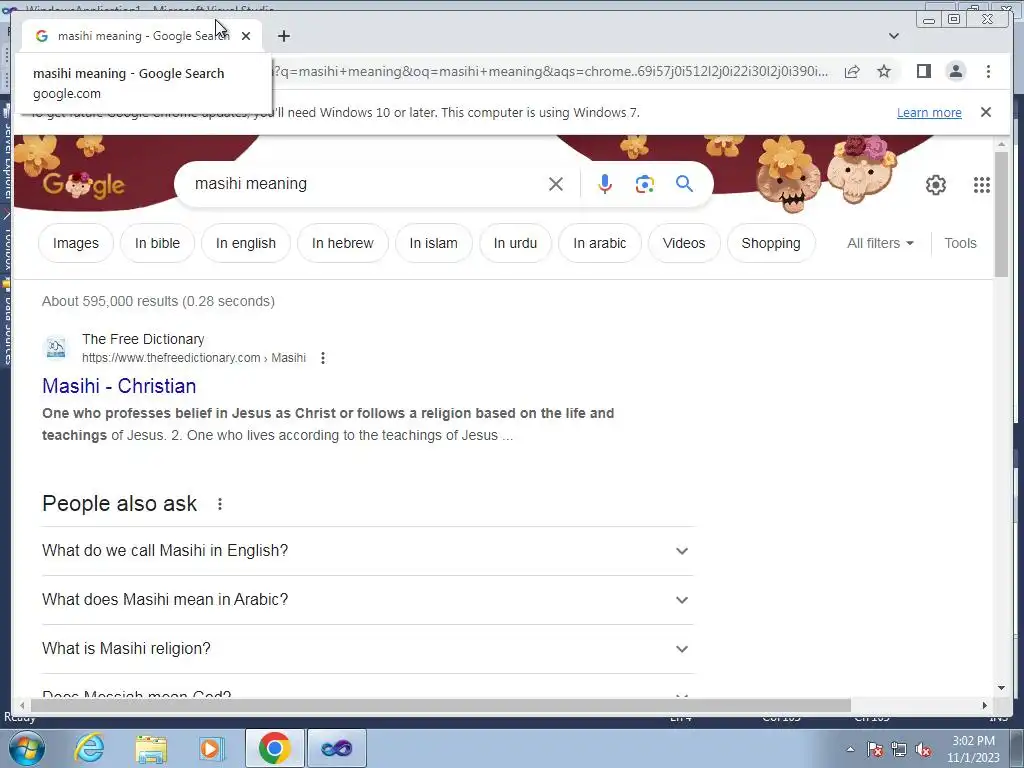
Task: Toggle the Chrome side panel
Action: [x=923, y=71]
